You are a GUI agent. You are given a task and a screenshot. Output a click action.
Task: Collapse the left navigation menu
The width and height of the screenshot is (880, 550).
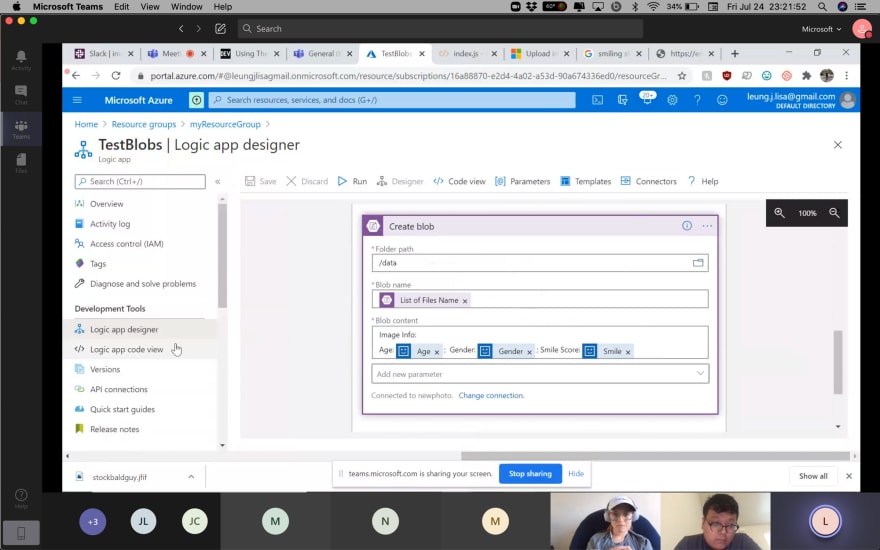[x=218, y=181]
